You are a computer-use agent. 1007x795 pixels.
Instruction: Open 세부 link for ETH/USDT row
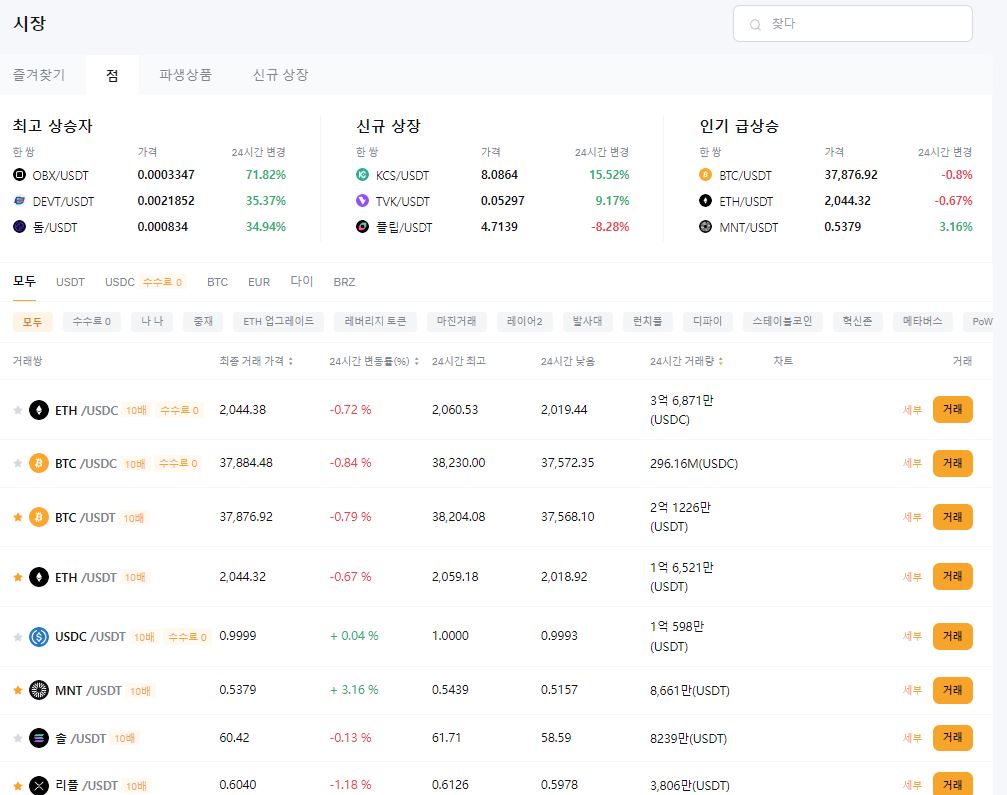[912, 577]
